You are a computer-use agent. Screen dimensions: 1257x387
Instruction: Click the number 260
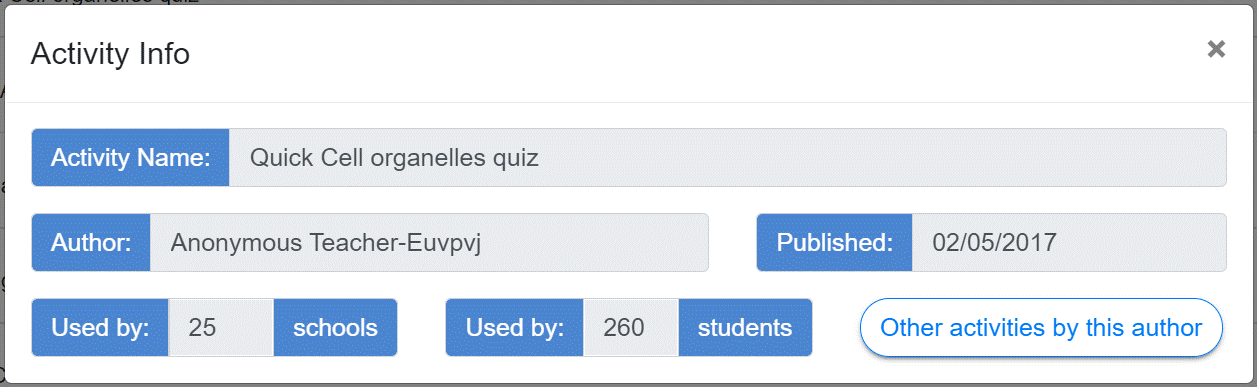624,327
